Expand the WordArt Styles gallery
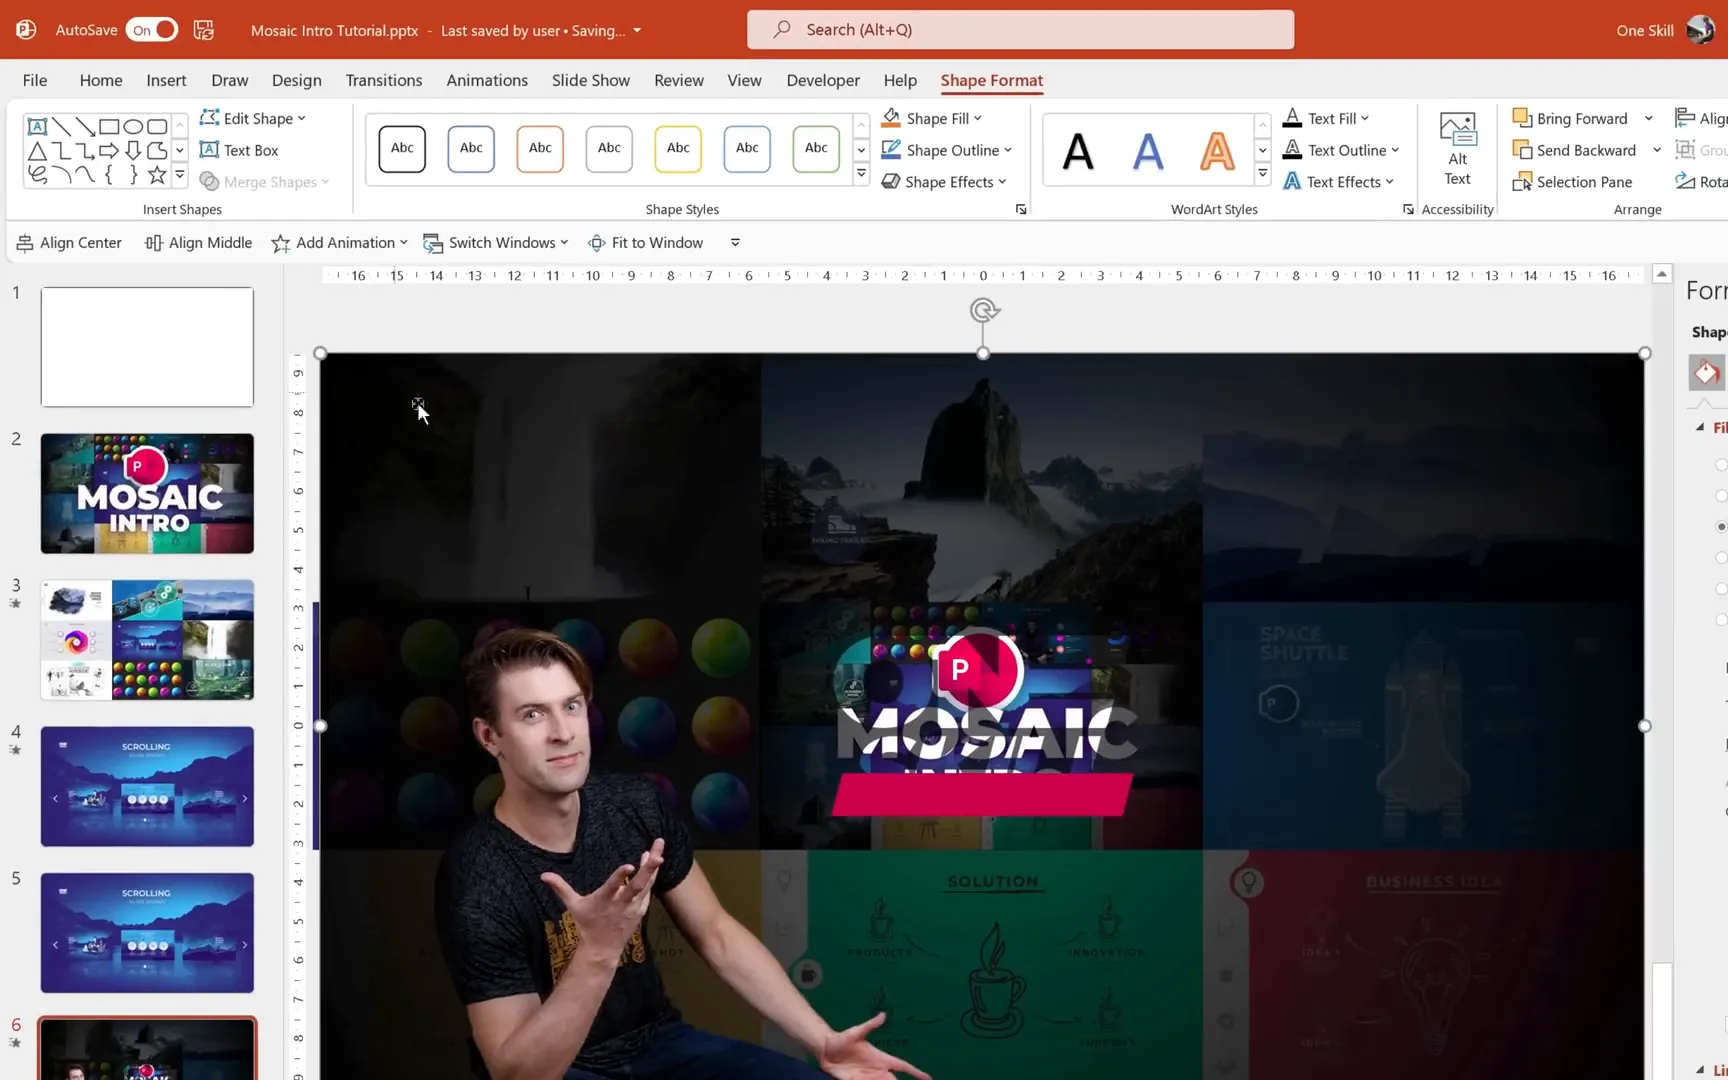 point(1263,174)
